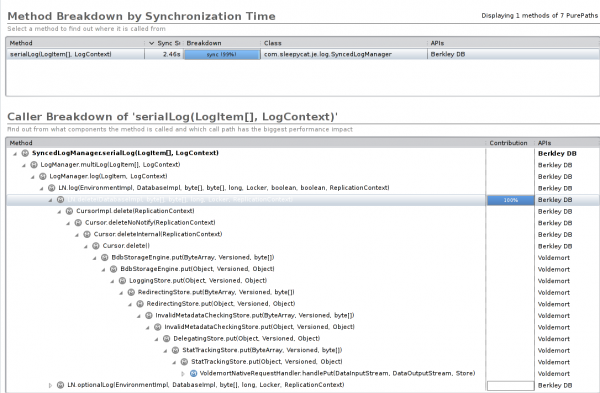
Task: Click the method icon beside Cursor.delete()
Action: click(96, 246)
